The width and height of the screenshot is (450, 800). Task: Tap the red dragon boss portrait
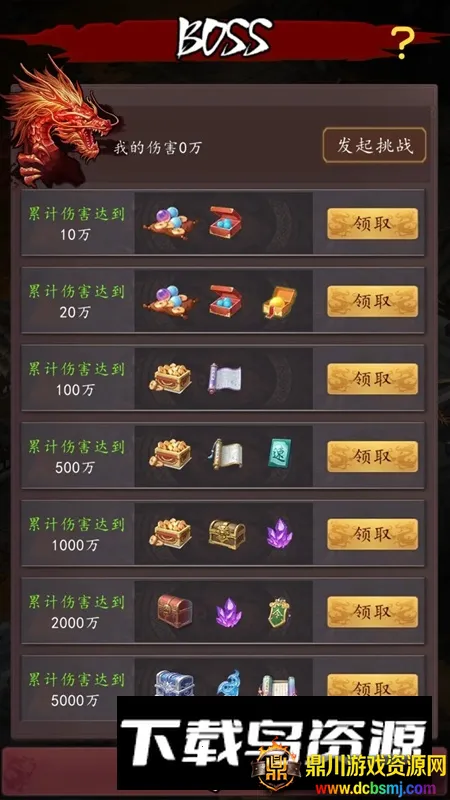tap(59, 122)
